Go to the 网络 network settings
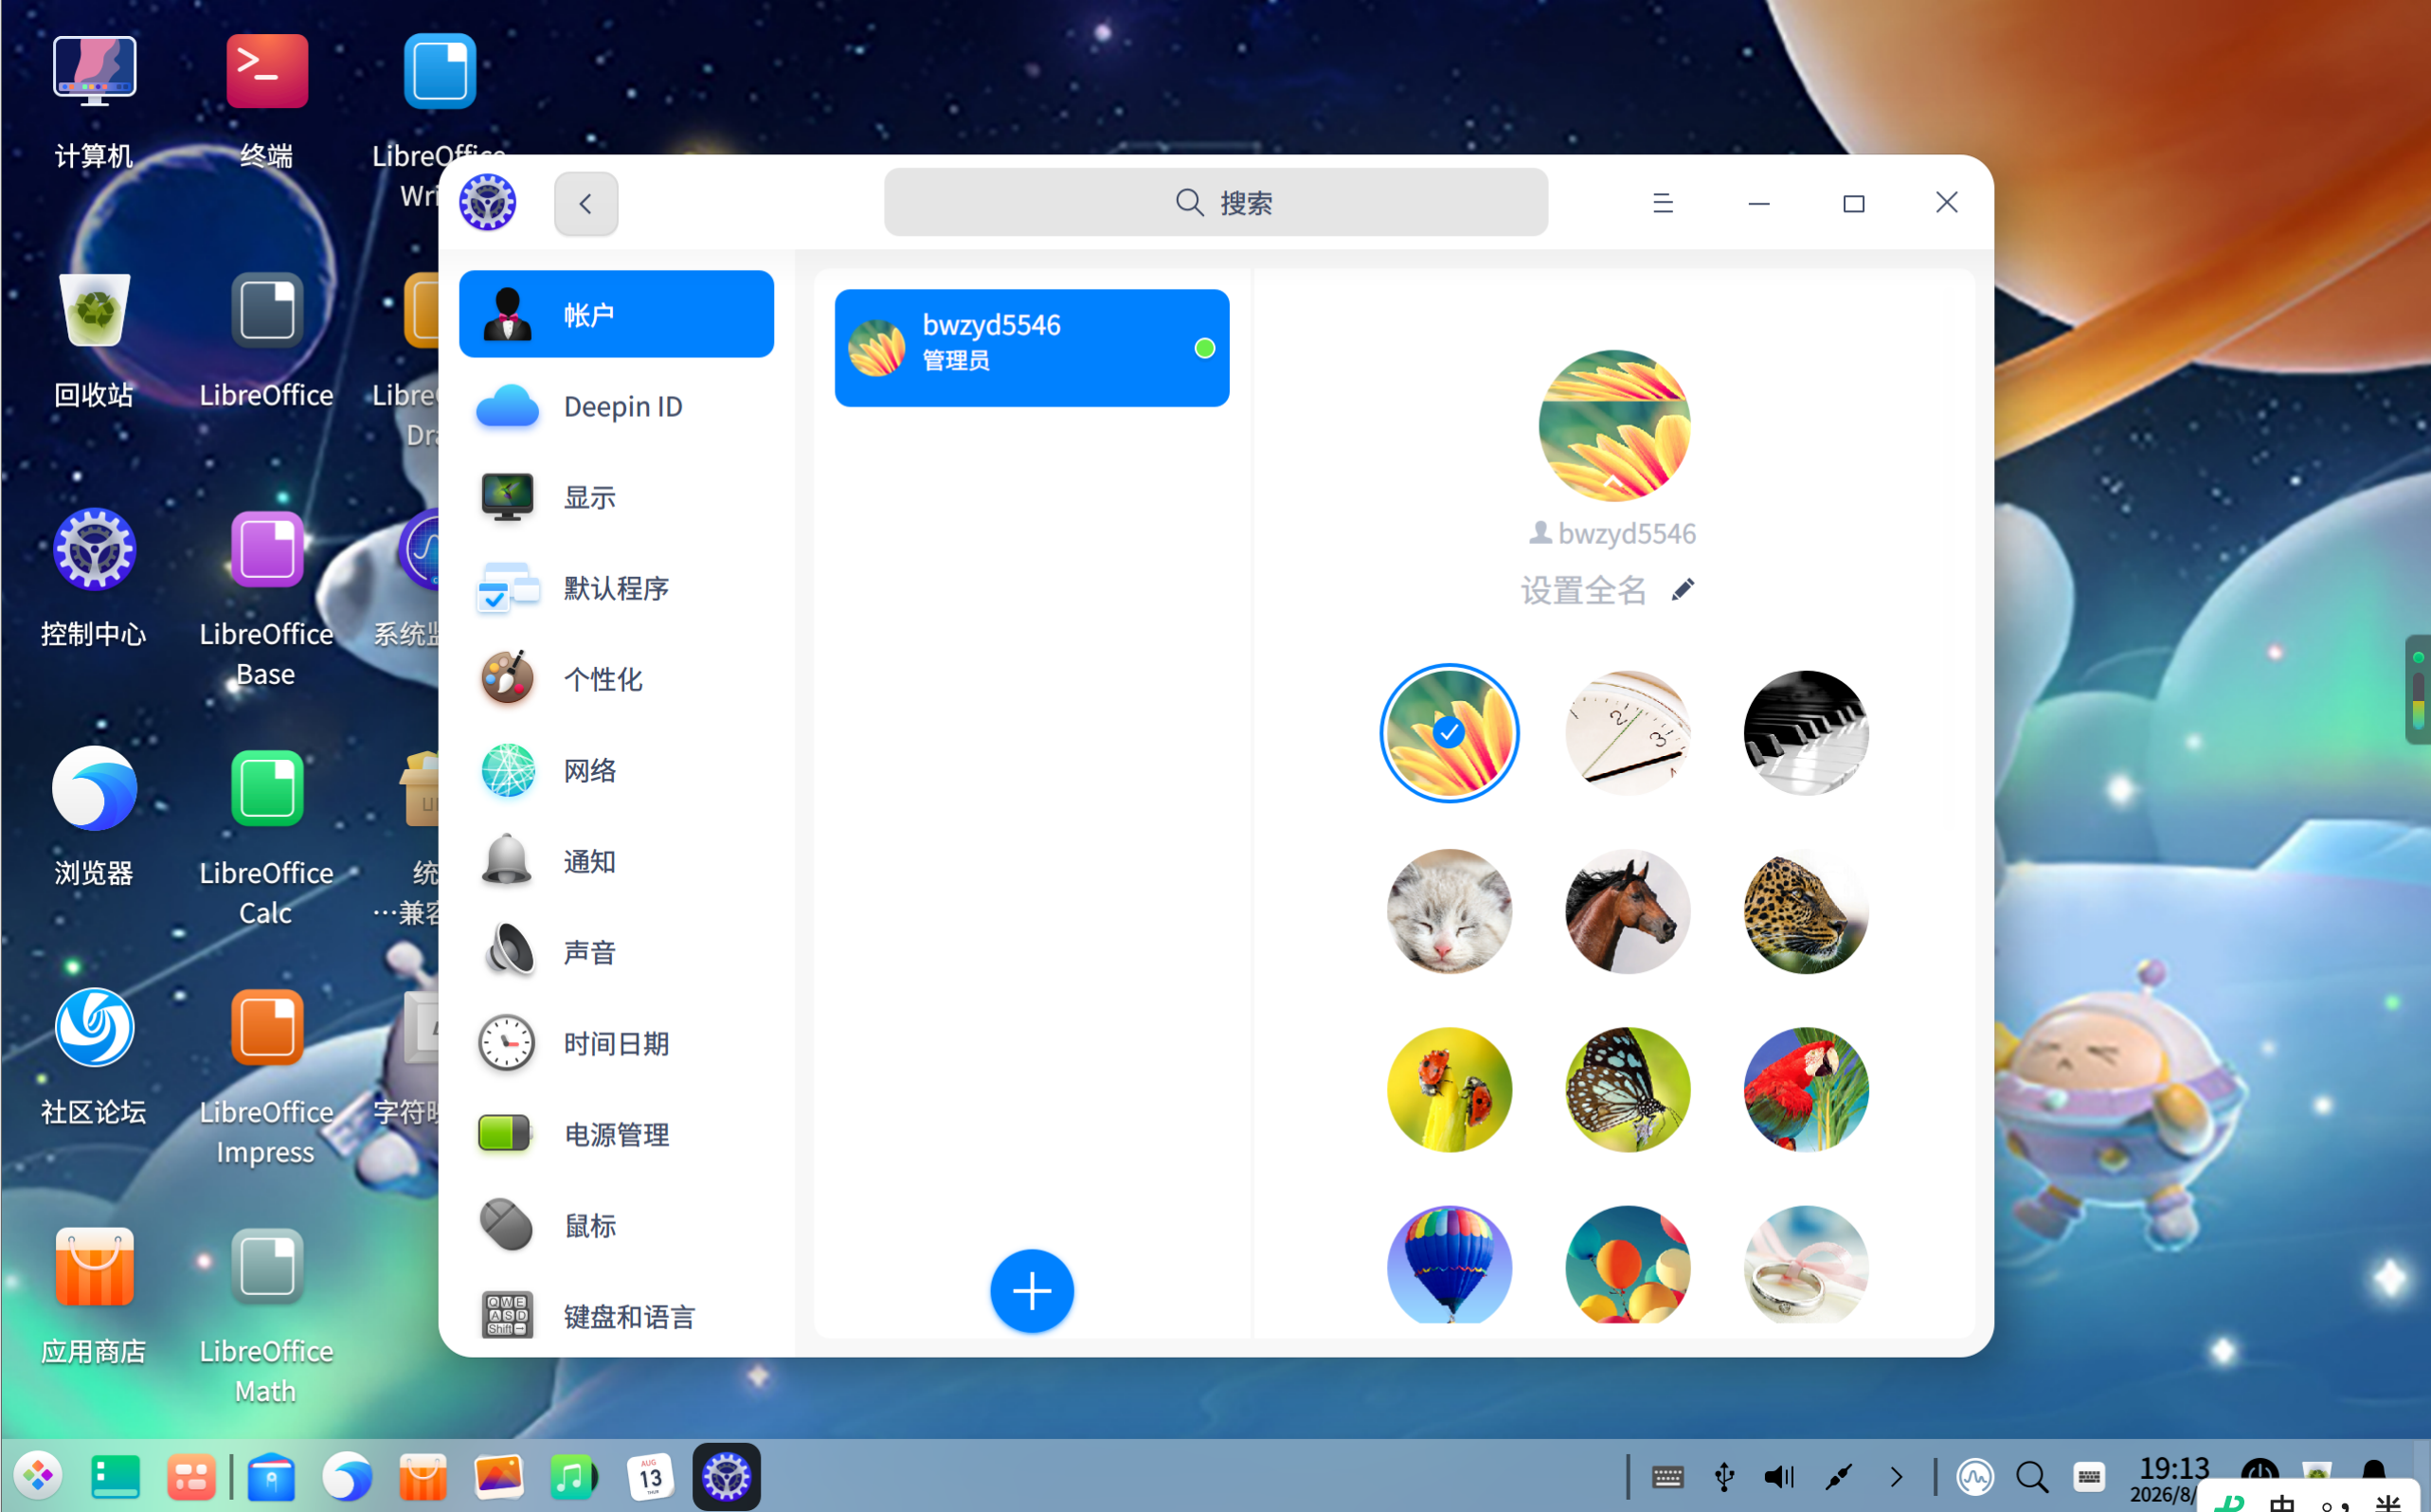The height and width of the screenshot is (1512, 2431). [616, 770]
